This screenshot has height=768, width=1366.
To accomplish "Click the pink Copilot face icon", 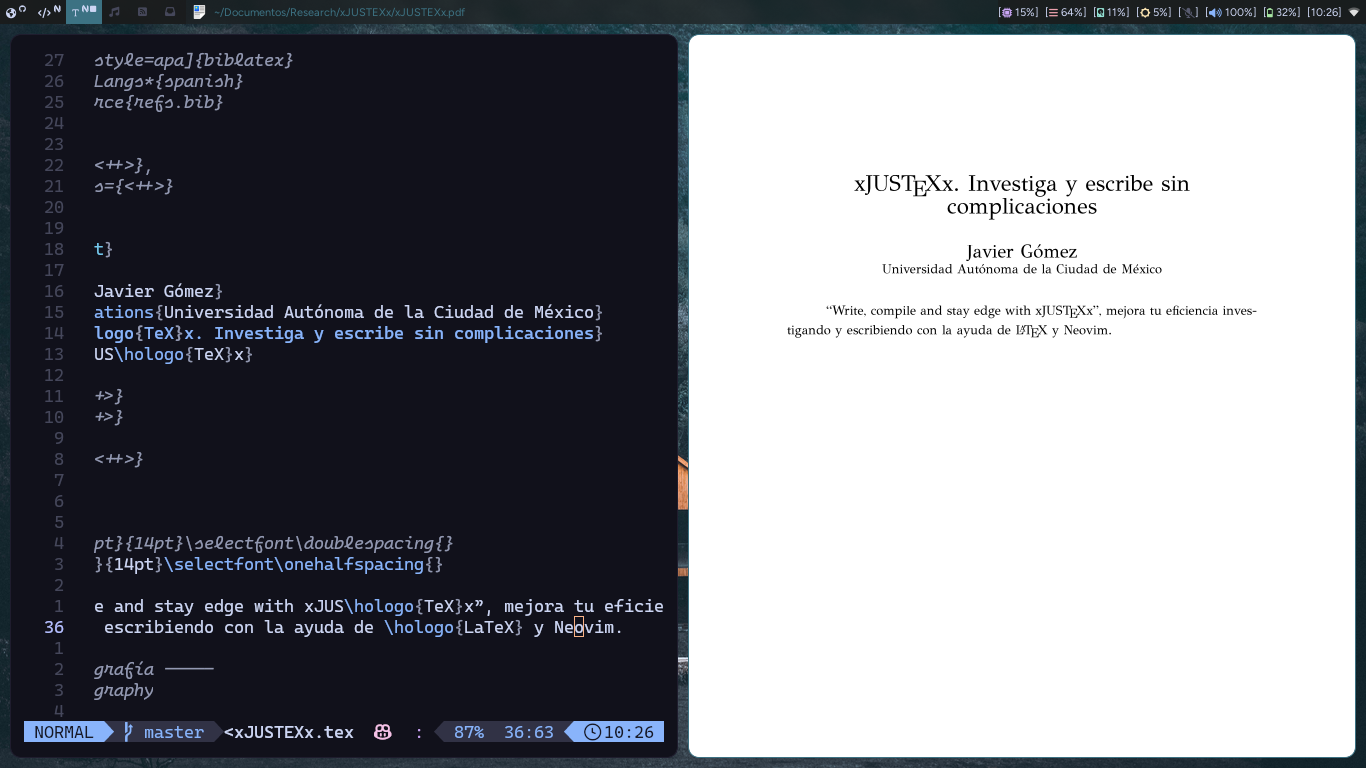I will 382,732.
